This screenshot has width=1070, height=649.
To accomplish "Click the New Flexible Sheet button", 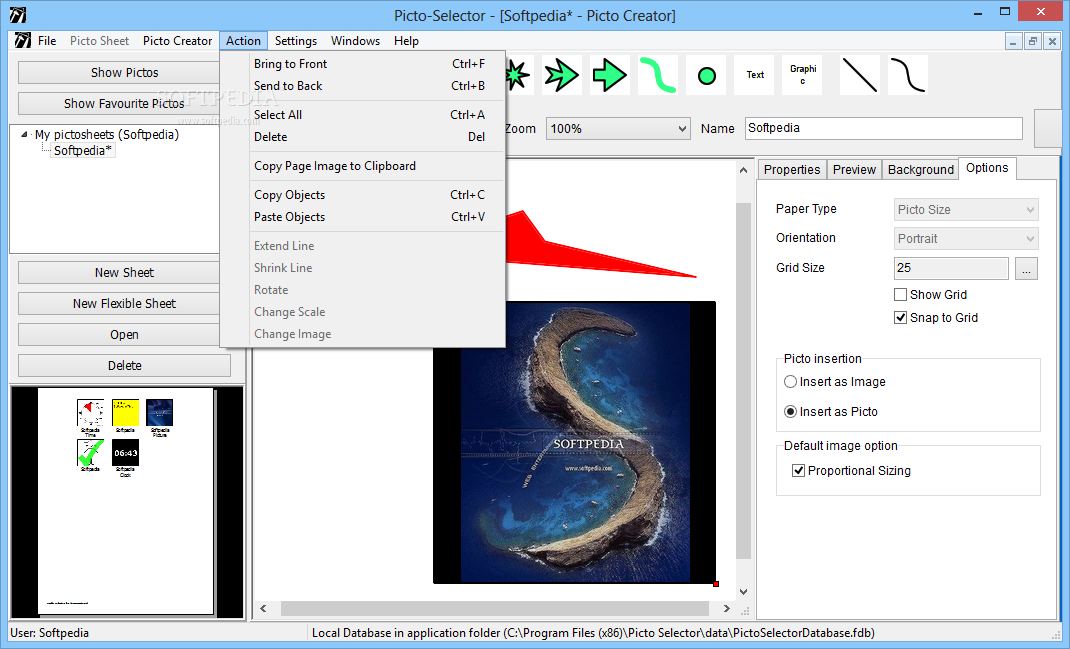I will [124, 303].
